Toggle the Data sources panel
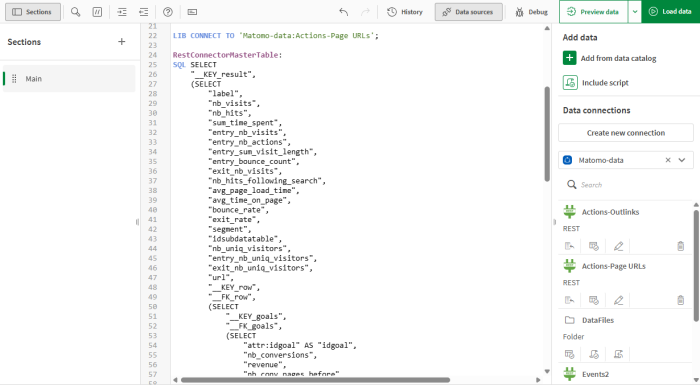The width and height of the screenshot is (700, 386). (468, 12)
